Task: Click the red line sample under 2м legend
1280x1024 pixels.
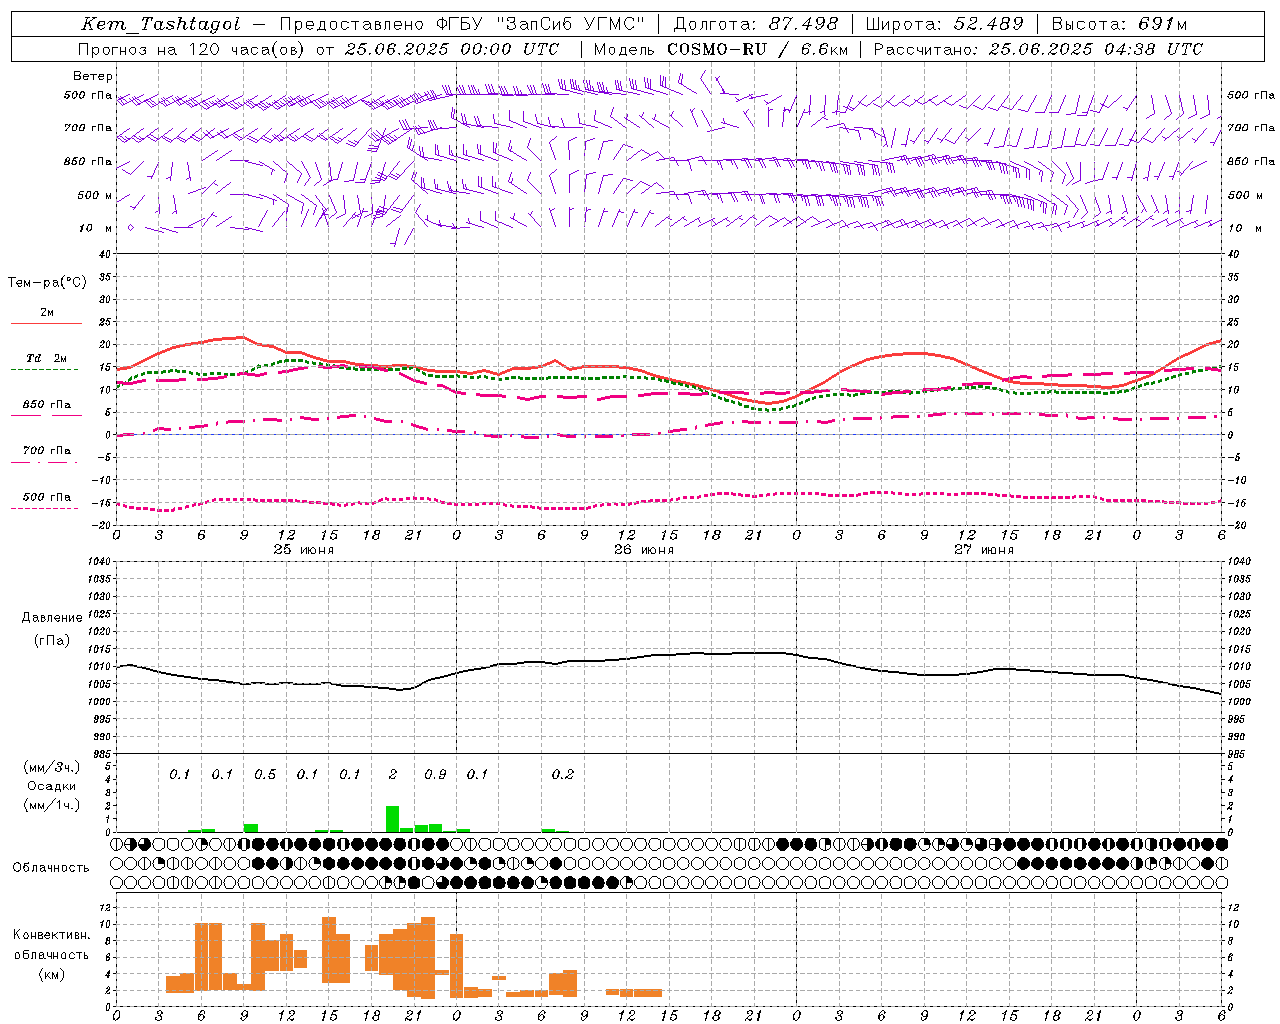Action: tap(46, 324)
